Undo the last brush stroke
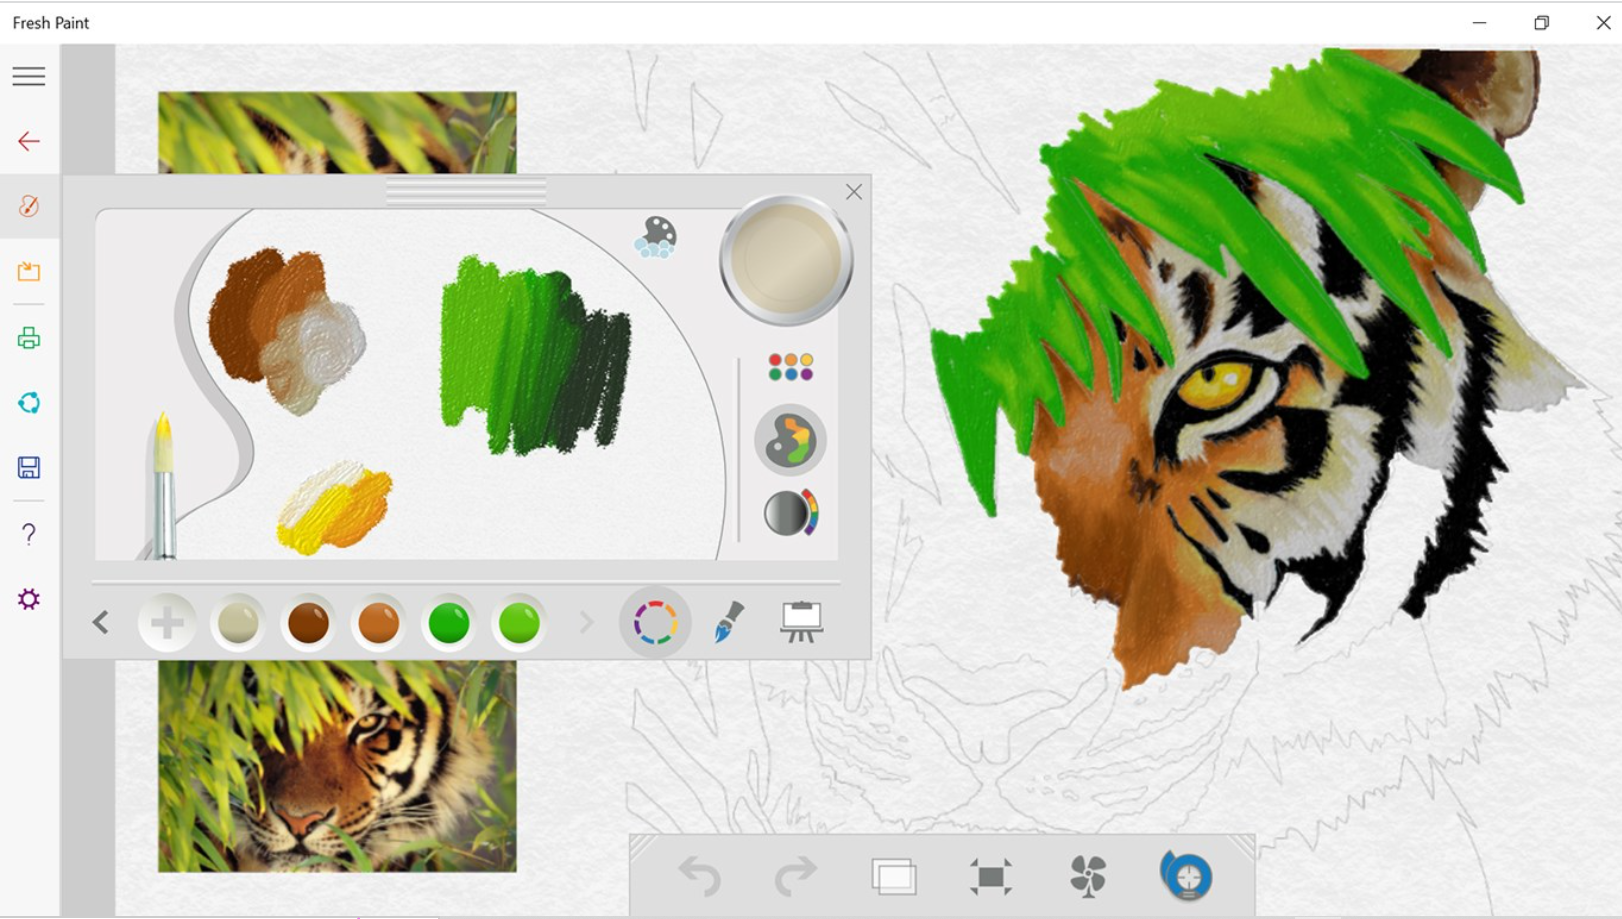The width and height of the screenshot is (1622, 919). point(702,875)
